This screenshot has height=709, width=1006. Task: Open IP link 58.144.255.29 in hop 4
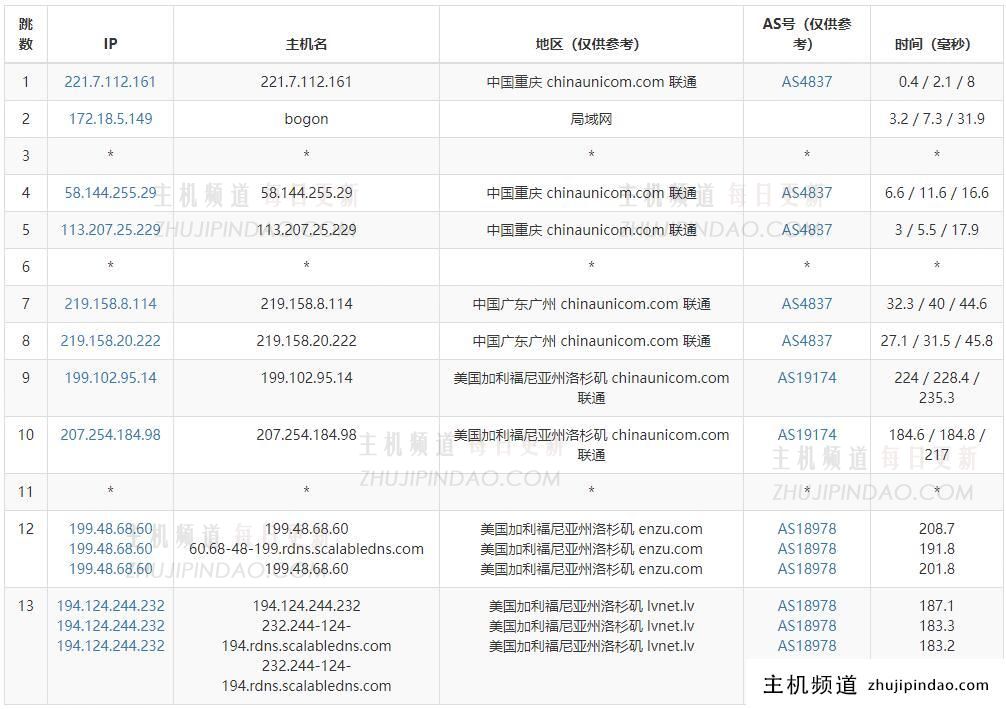[x=110, y=192]
